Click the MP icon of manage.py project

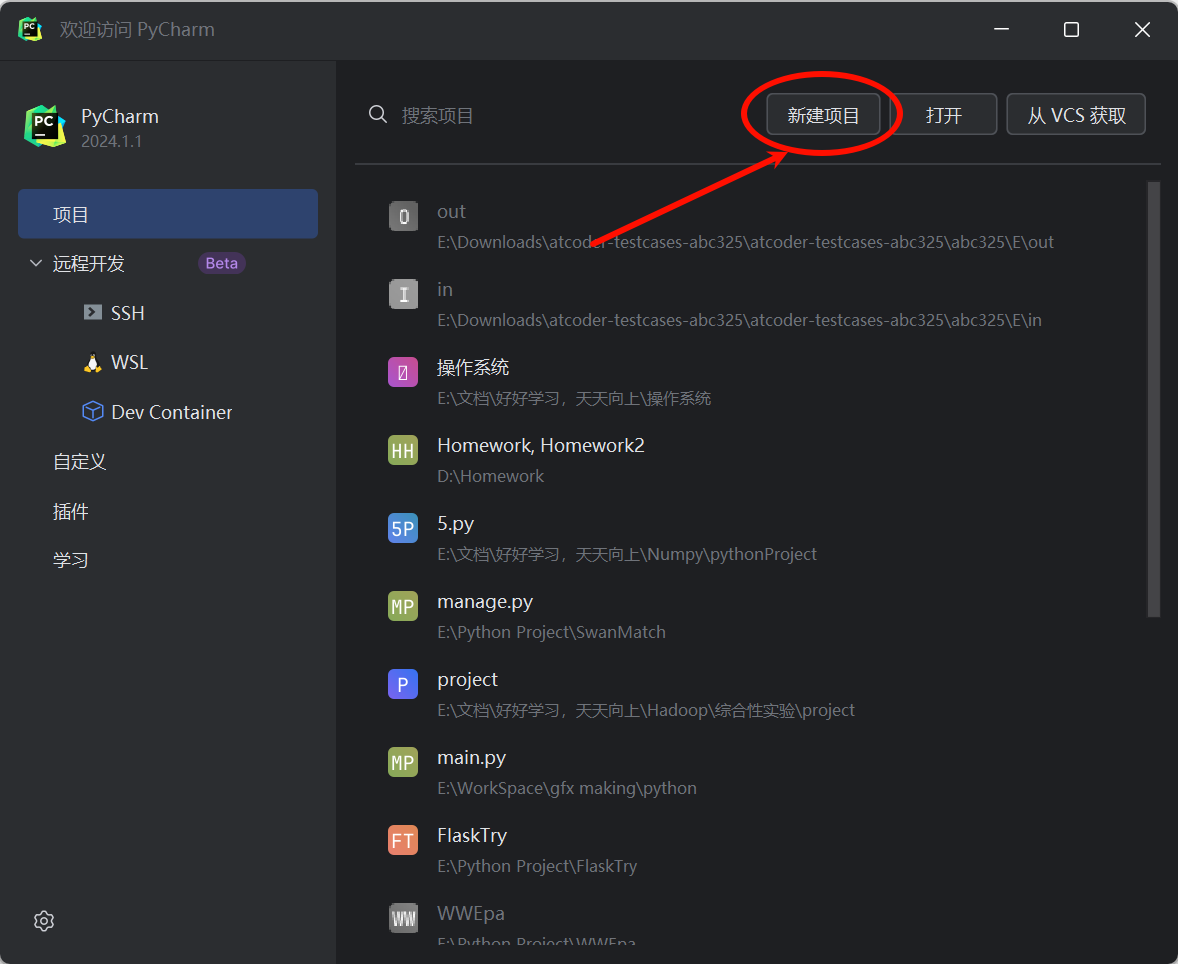pos(403,606)
